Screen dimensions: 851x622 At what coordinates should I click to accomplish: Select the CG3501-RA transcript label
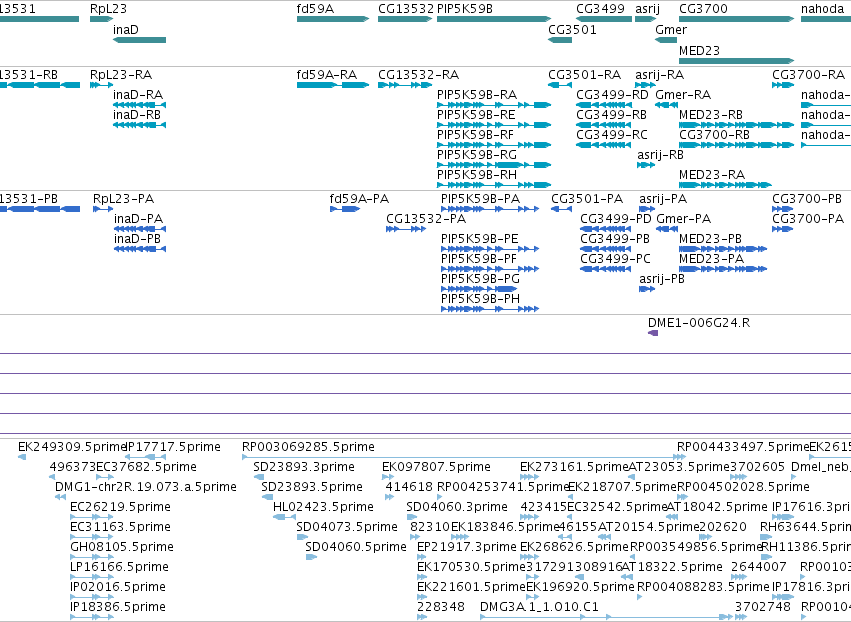(x=585, y=75)
